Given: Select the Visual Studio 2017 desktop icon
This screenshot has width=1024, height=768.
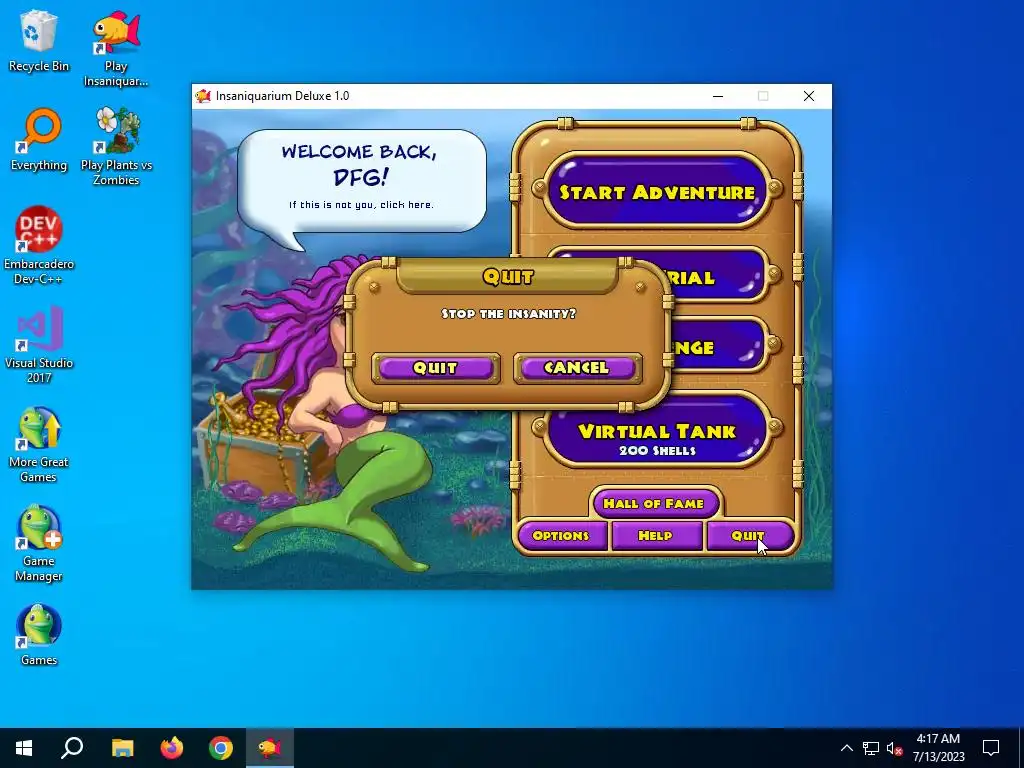Looking at the screenshot, I should [x=39, y=345].
